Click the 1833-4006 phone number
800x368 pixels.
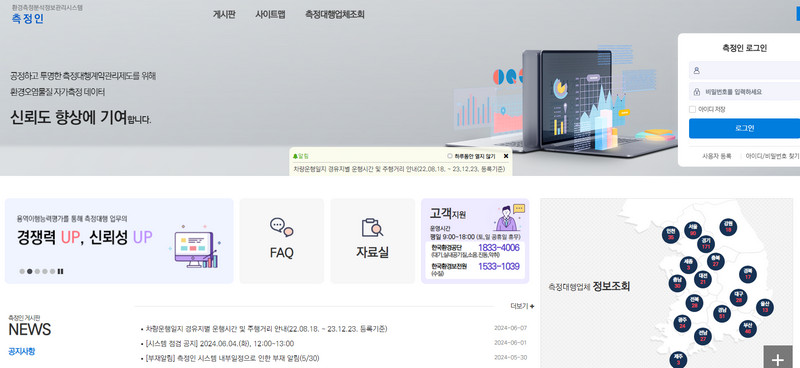pyautogui.click(x=498, y=248)
